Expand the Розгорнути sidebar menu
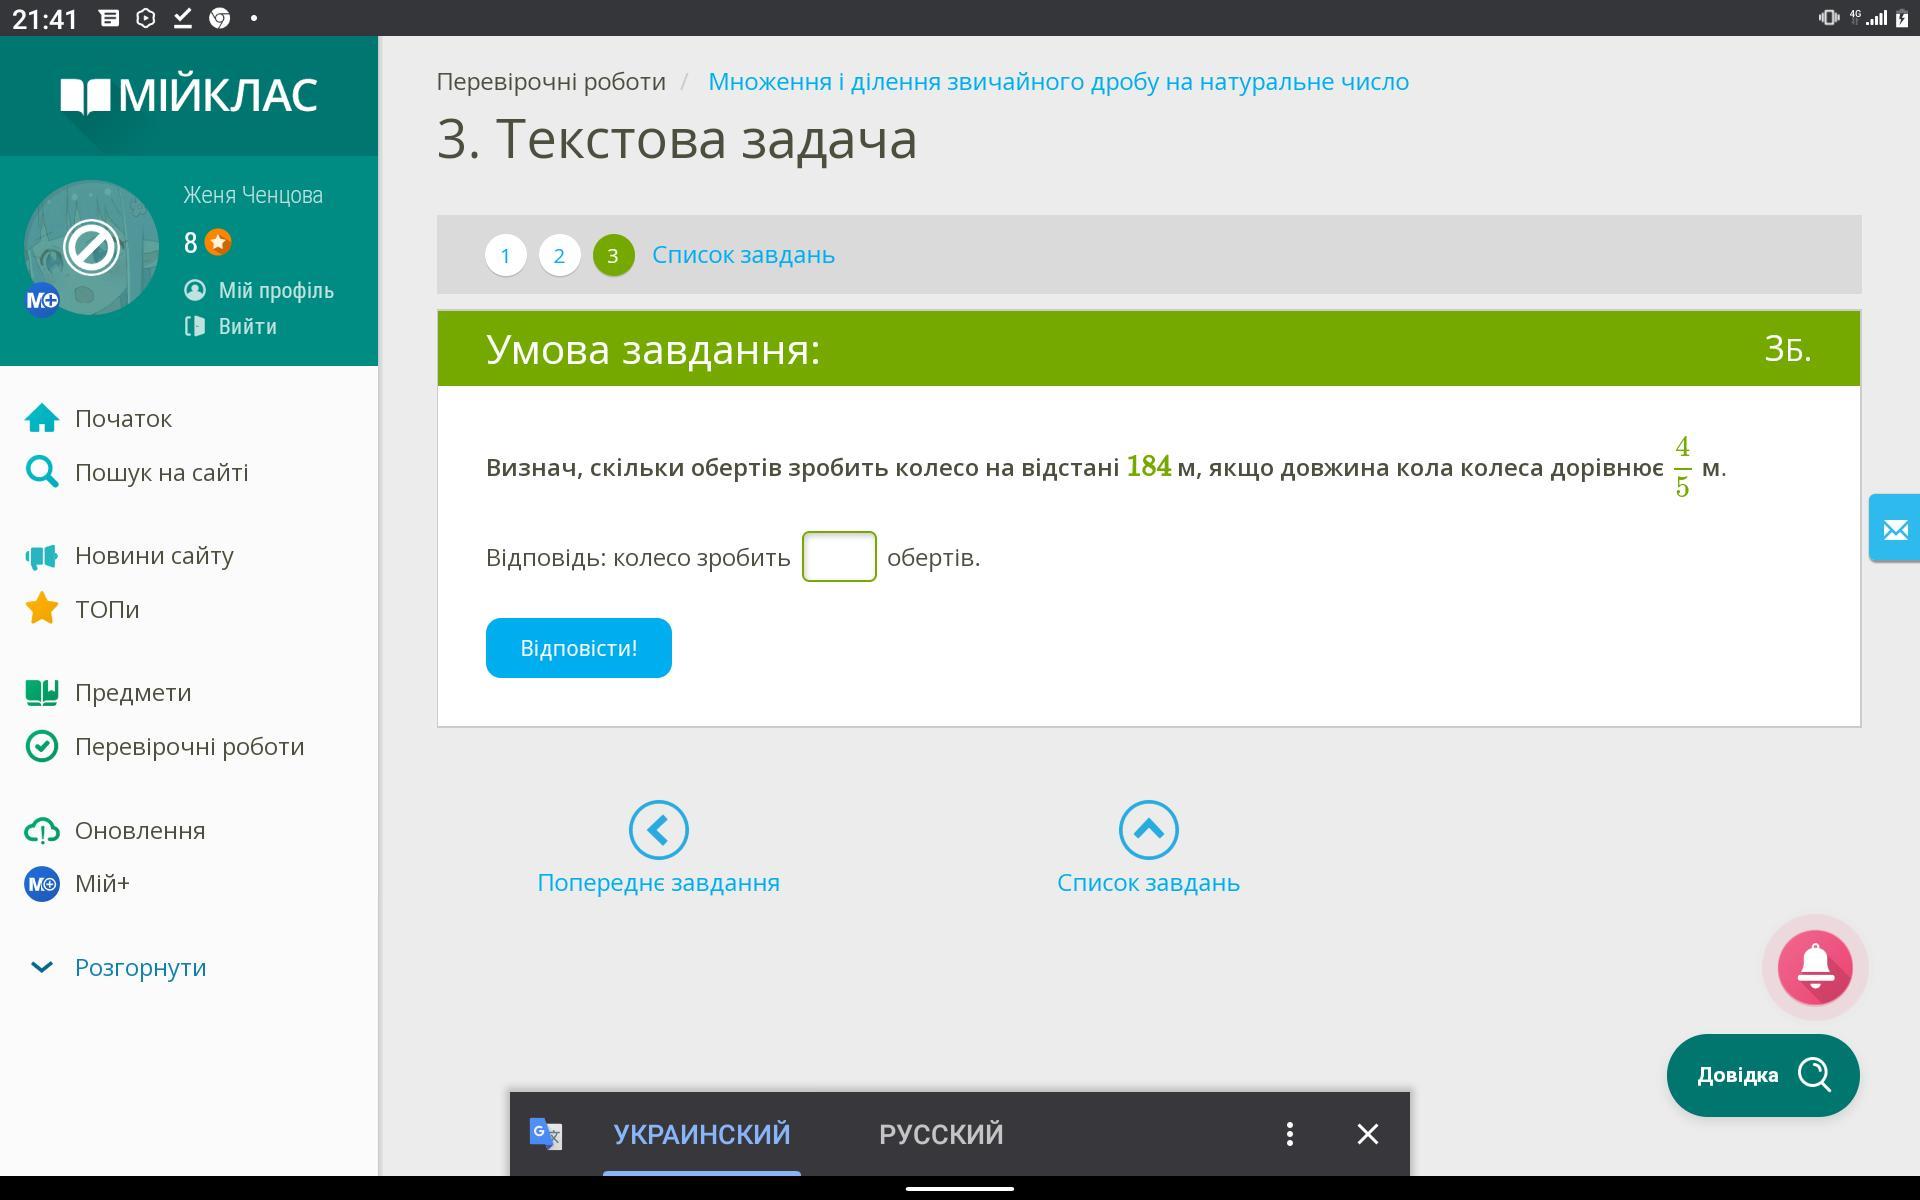 pyautogui.click(x=140, y=967)
